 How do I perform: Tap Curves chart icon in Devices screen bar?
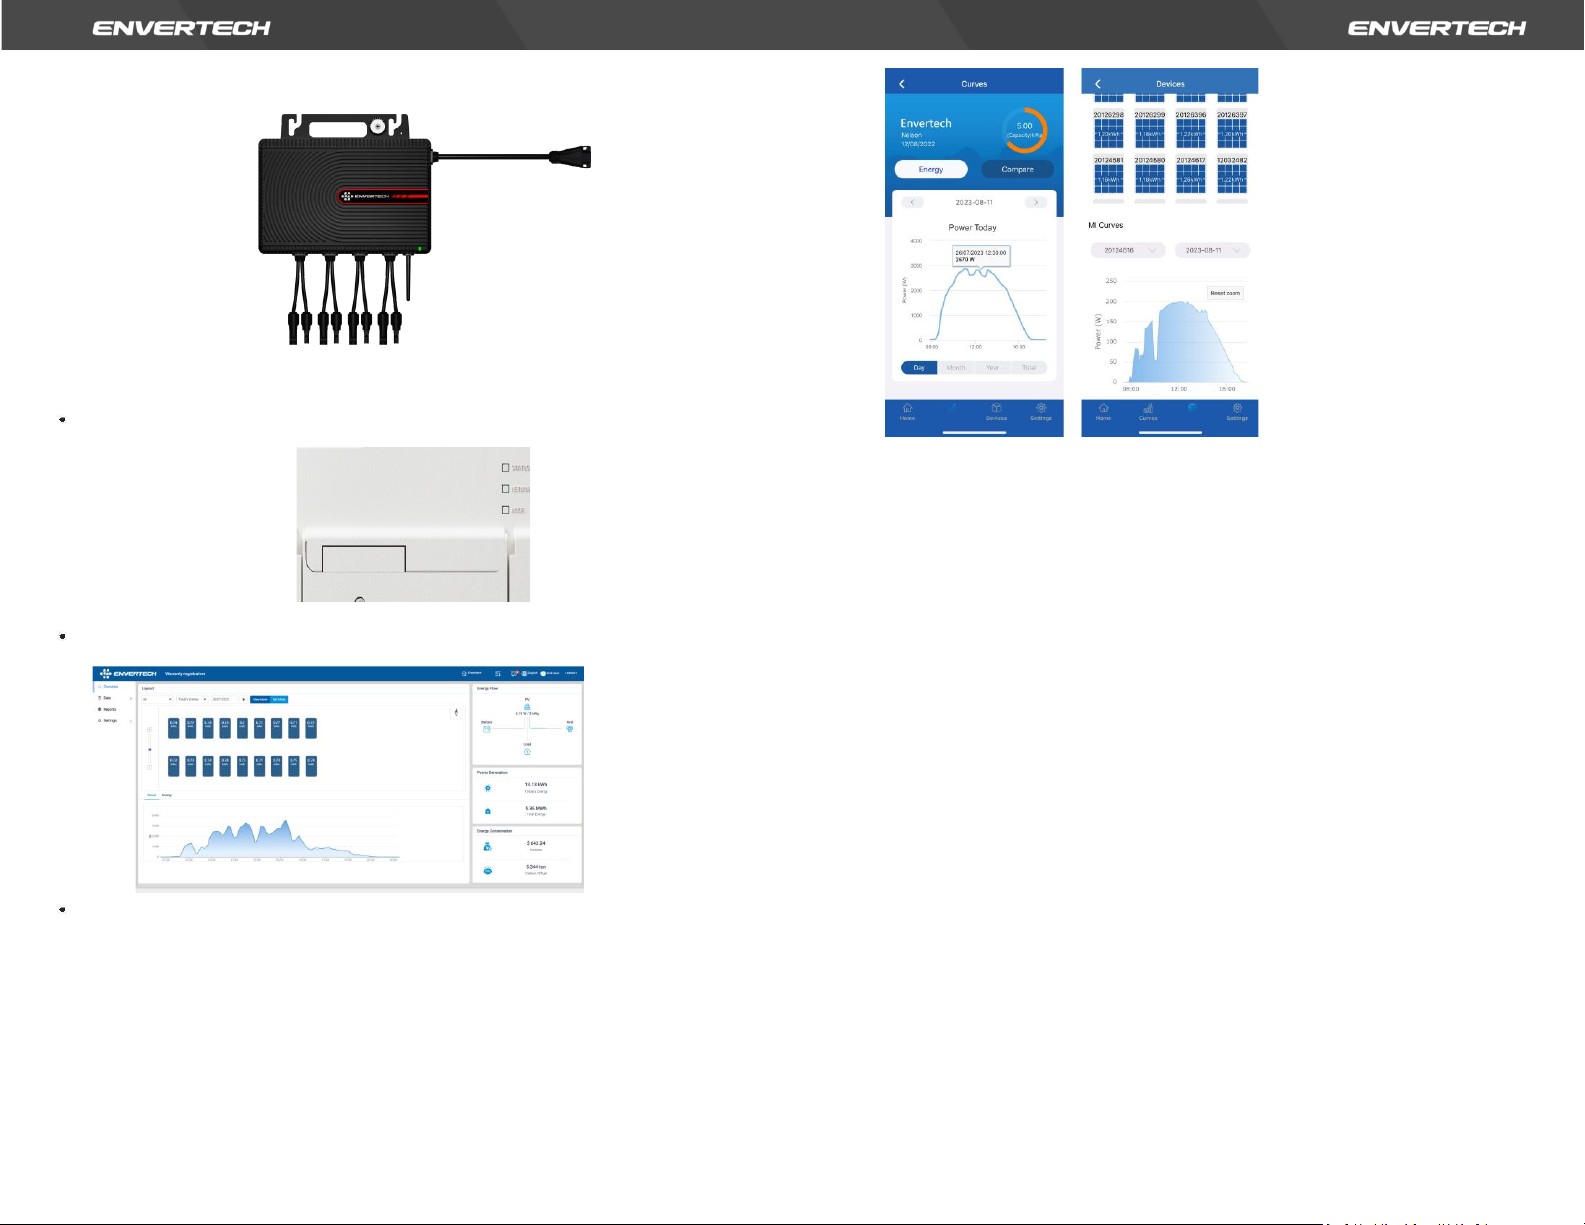click(x=1148, y=411)
